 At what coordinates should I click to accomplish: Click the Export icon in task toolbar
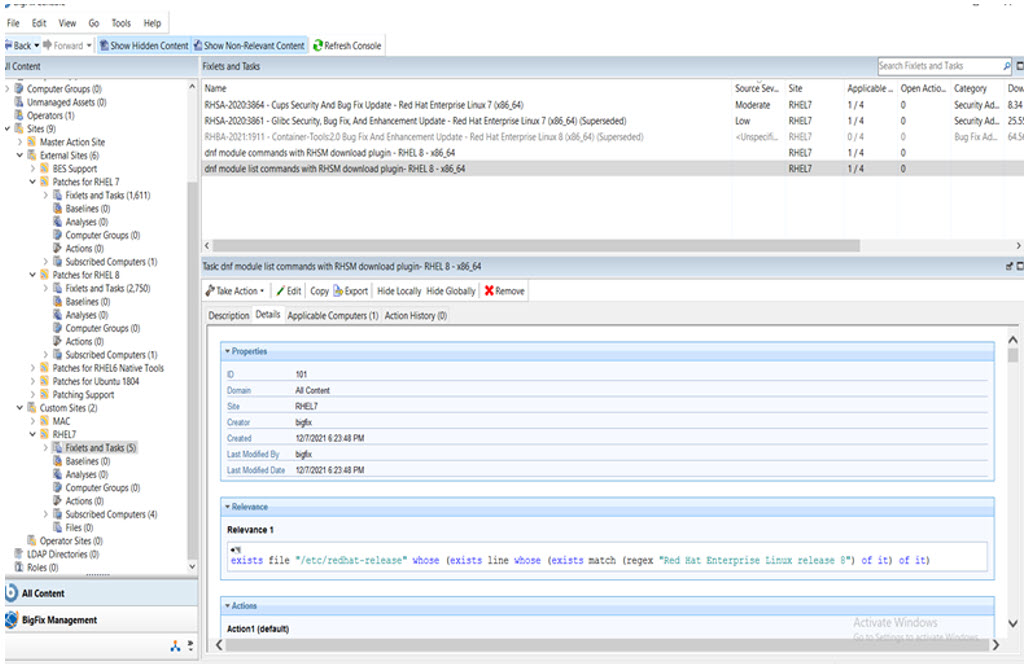click(x=339, y=291)
